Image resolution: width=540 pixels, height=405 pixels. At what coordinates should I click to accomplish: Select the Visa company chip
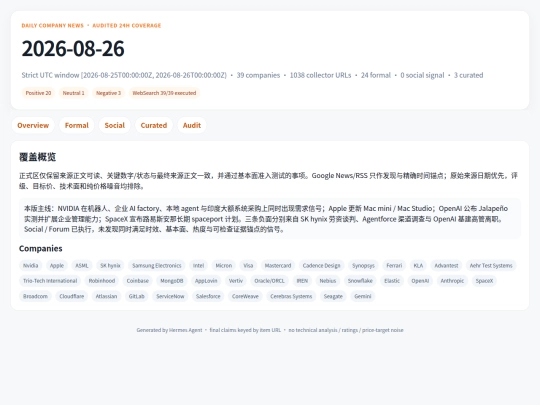coord(248,266)
